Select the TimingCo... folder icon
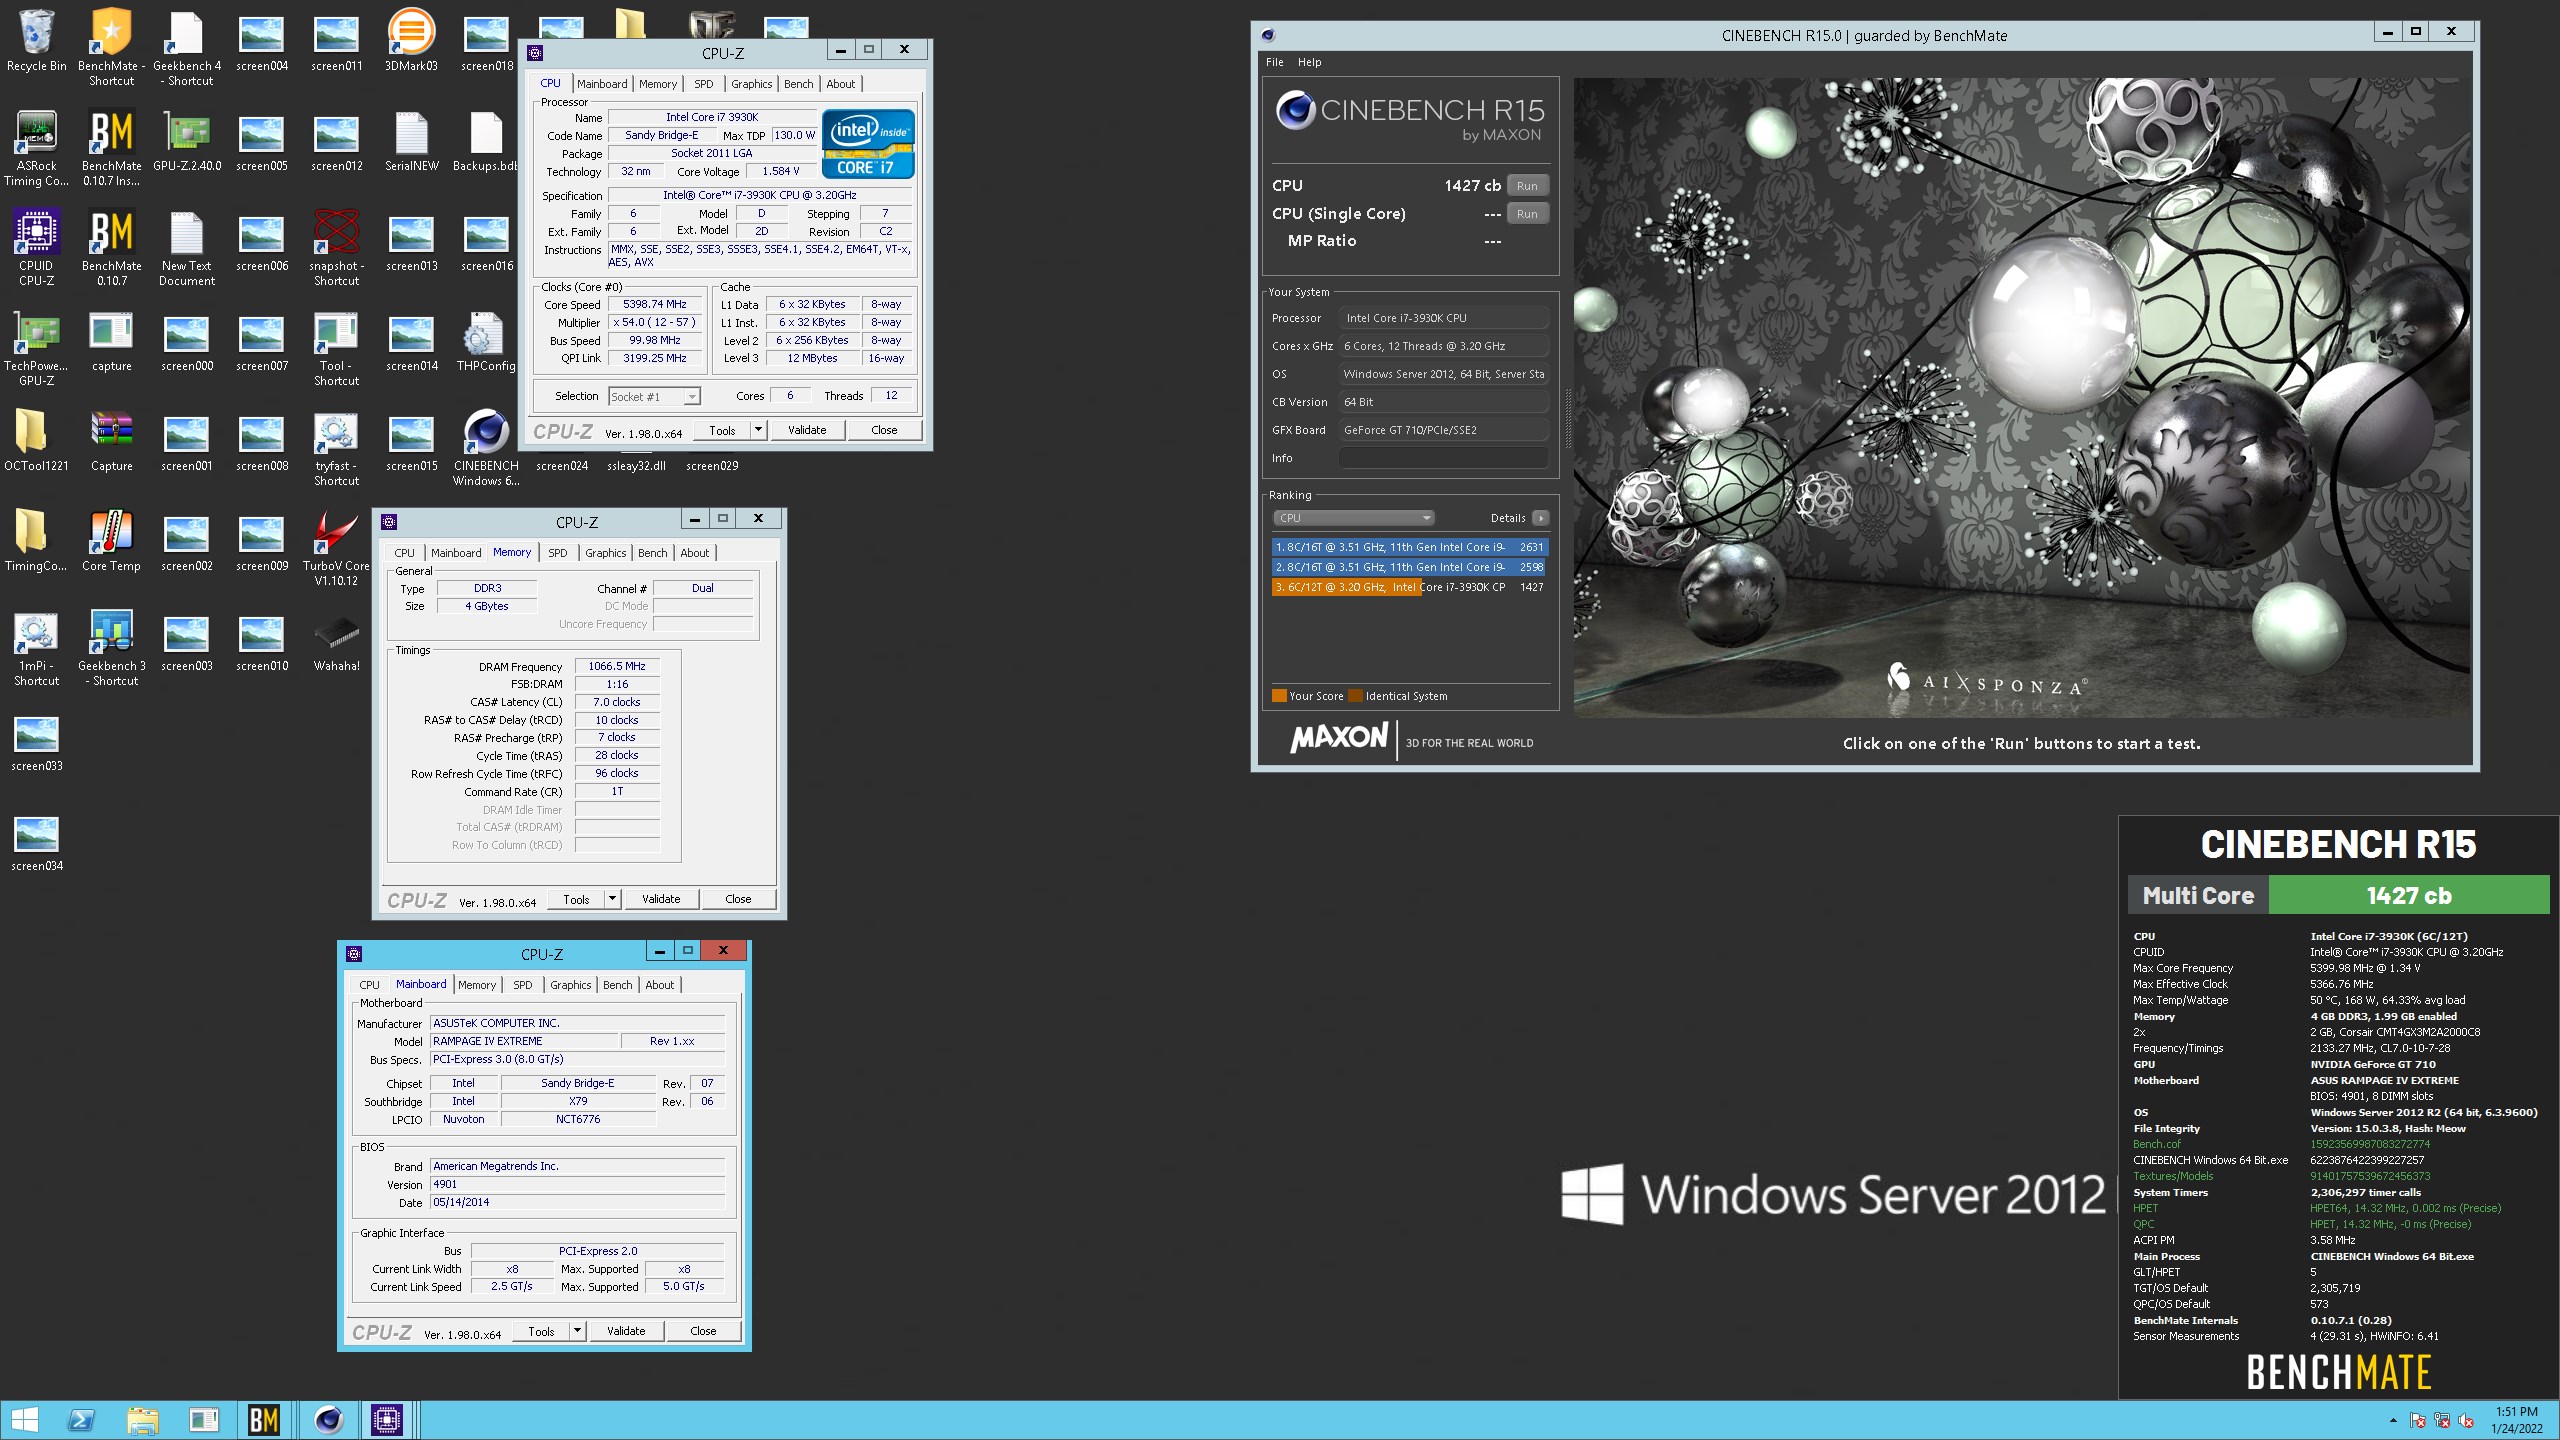2560x1440 pixels. click(x=37, y=541)
